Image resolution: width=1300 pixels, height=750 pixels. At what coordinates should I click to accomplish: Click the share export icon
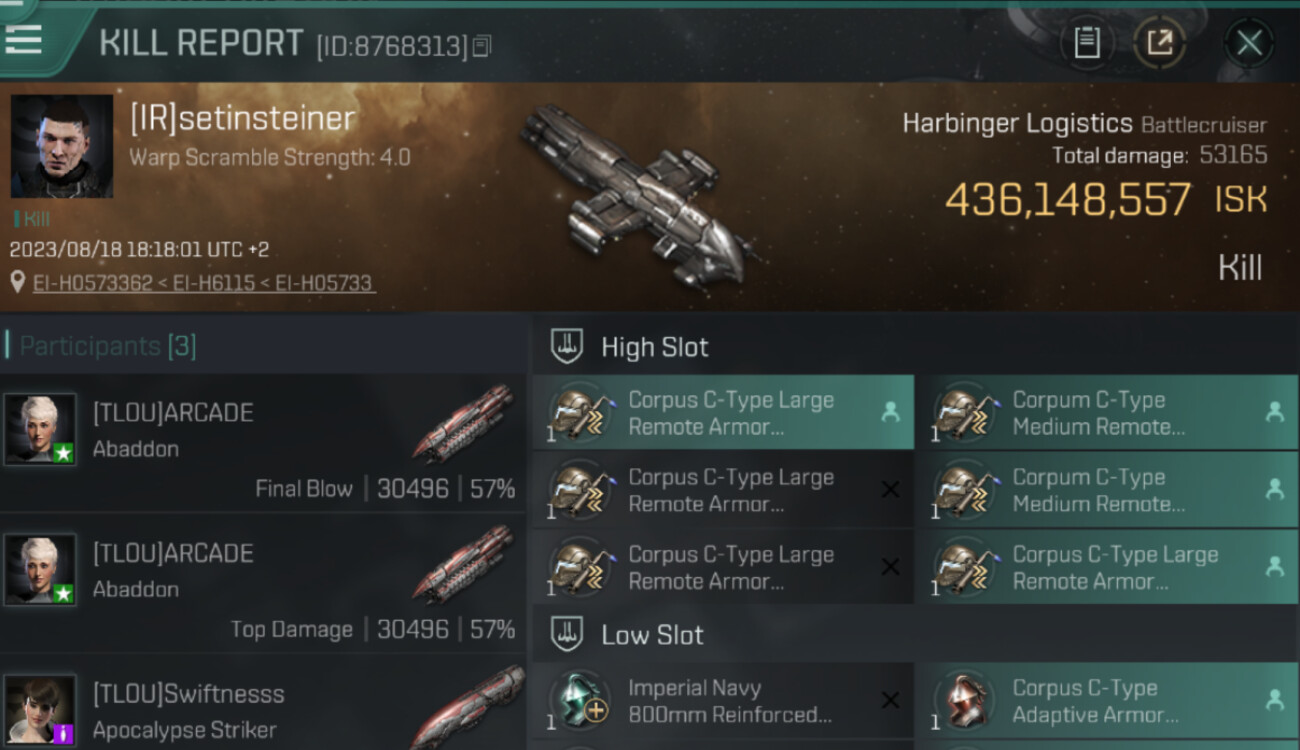coord(1160,43)
